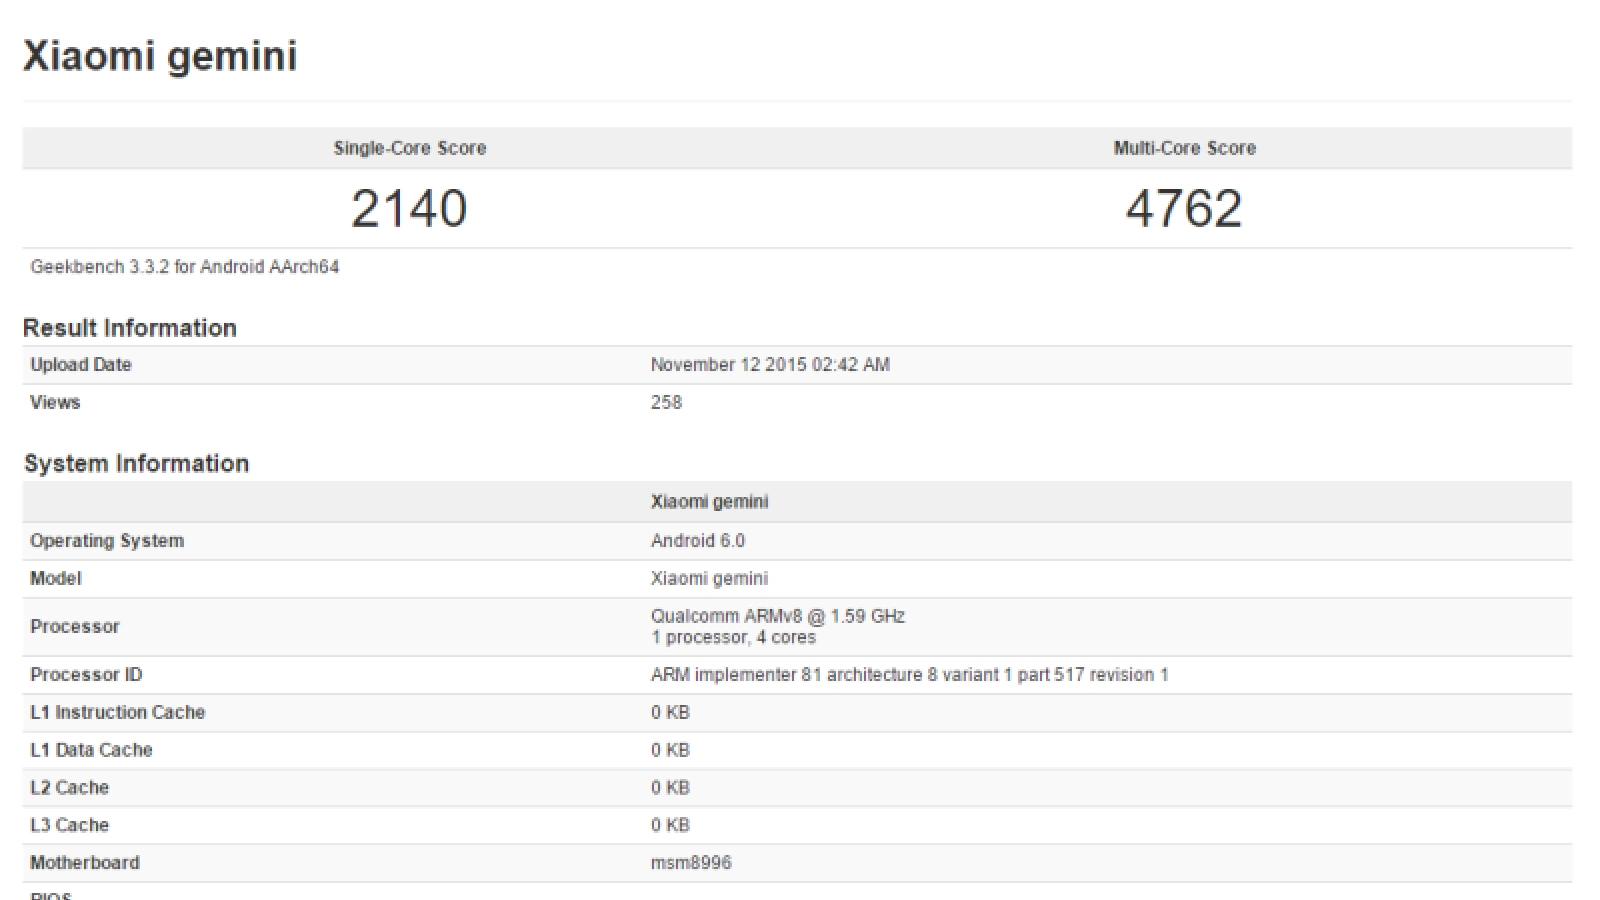1600x900 pixels.
Task: Select 'Qualcomm ARMv8 @ 1.59 GHz' text
Action: (778, 616)
